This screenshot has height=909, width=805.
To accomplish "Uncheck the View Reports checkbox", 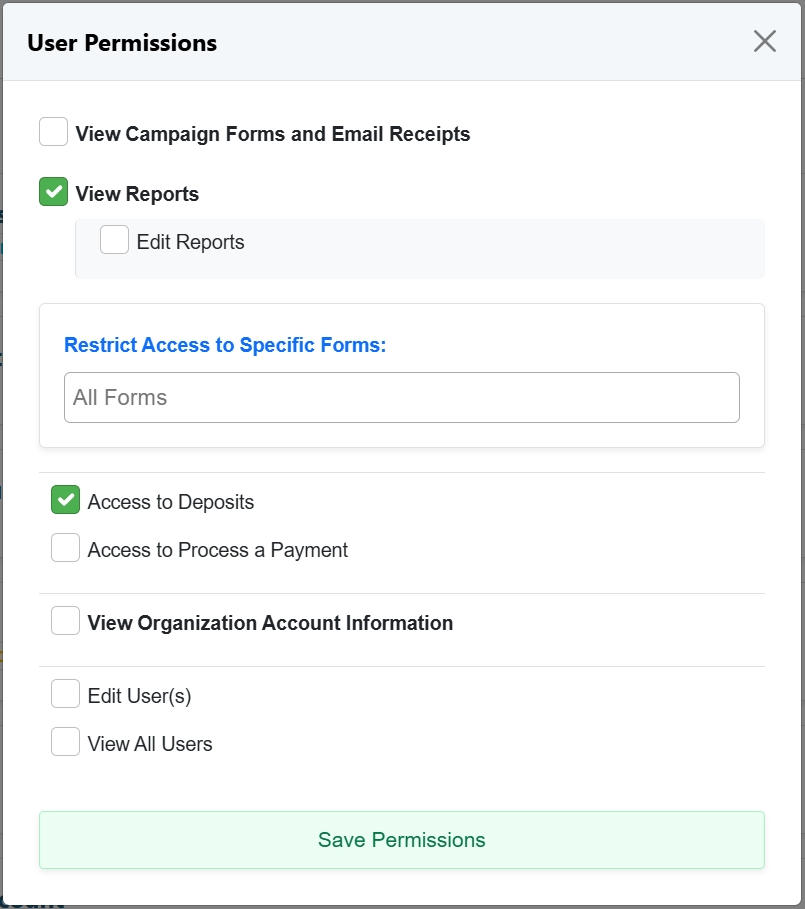I will [x=53, y=192].
